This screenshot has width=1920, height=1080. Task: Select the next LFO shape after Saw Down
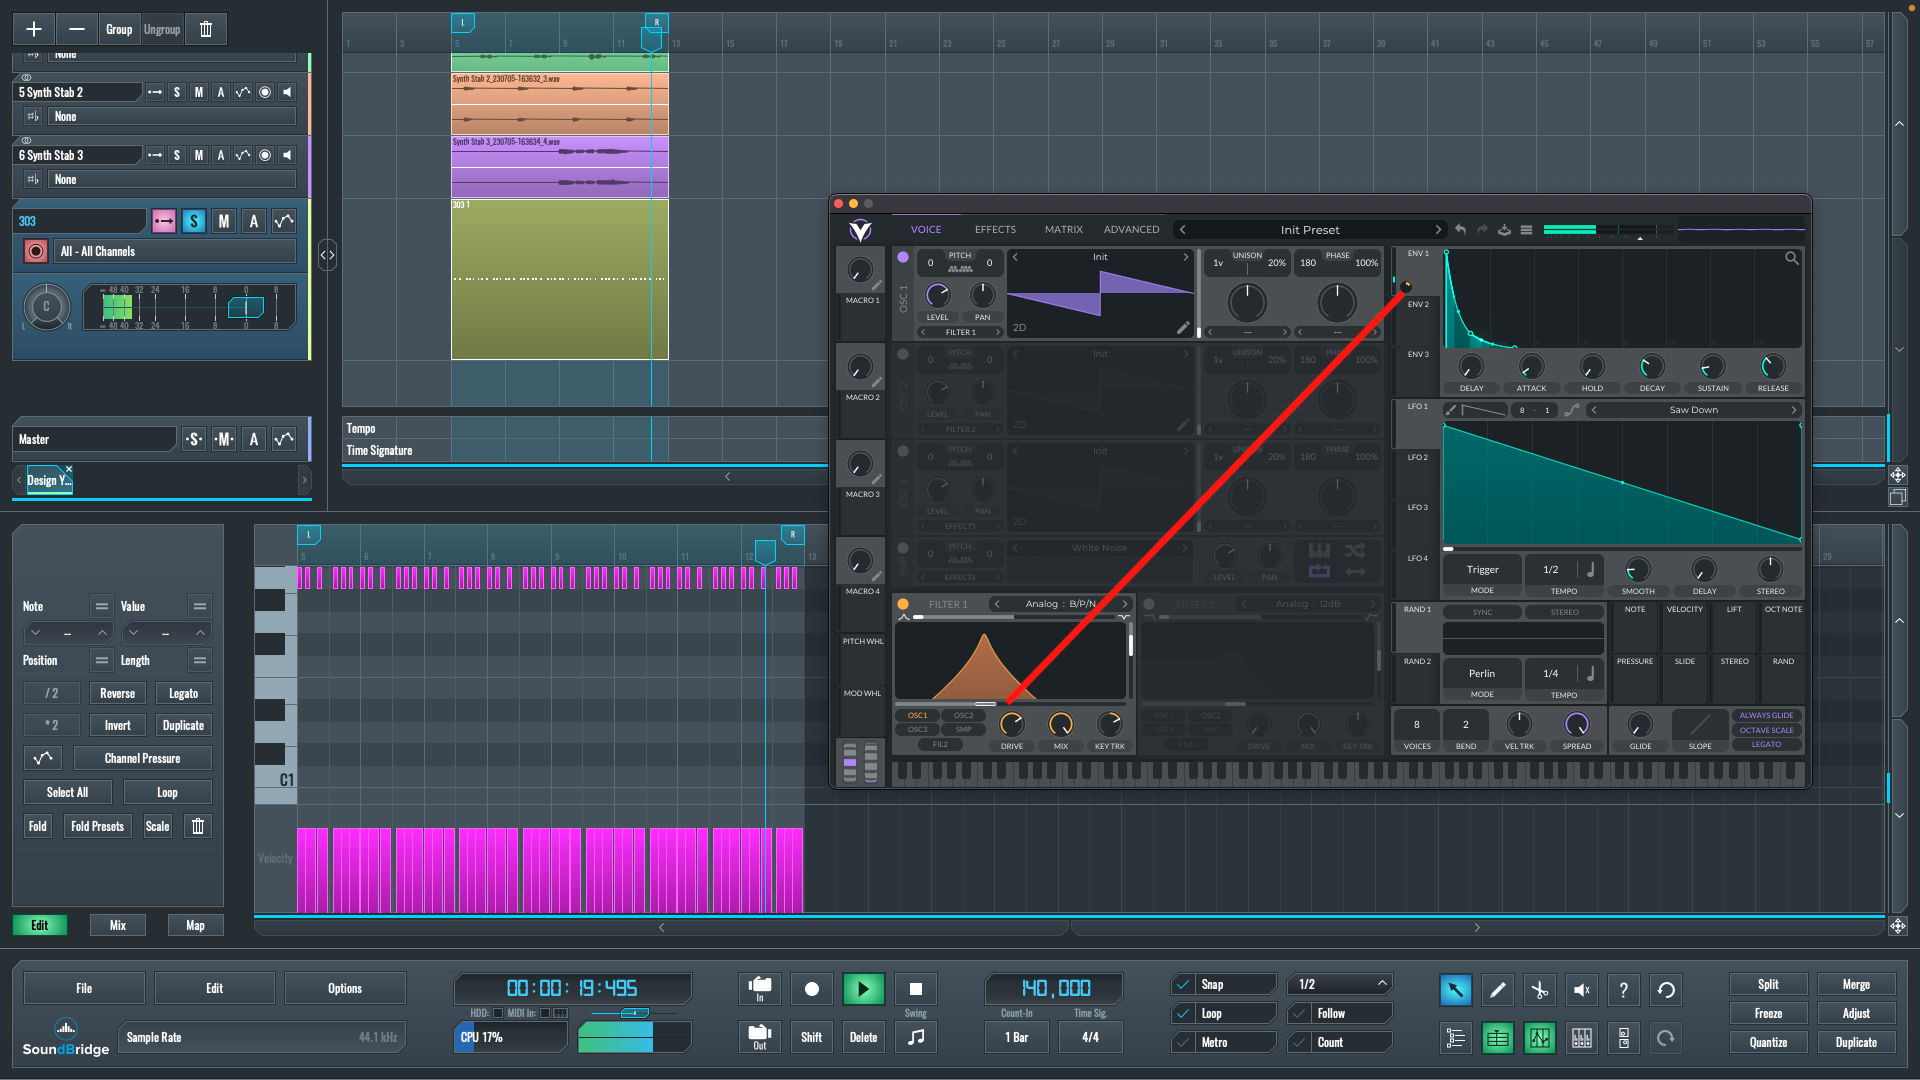[x=1793, y=410]
